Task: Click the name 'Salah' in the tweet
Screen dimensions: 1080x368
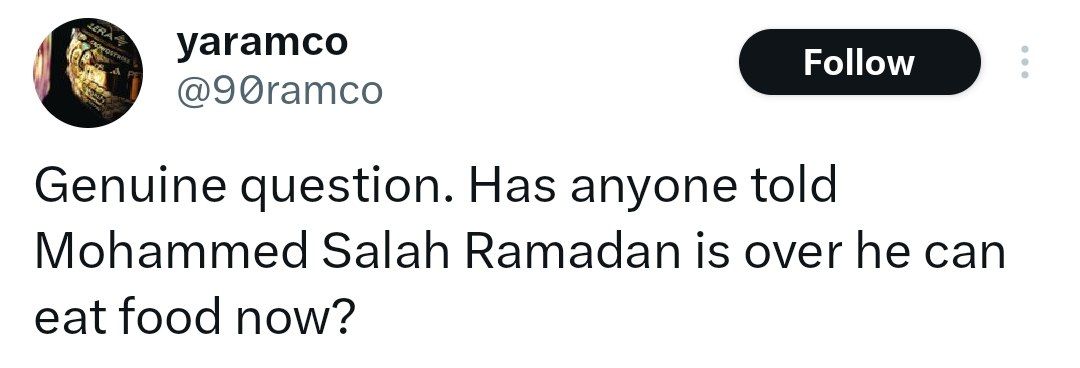Action: coord(386,252)
